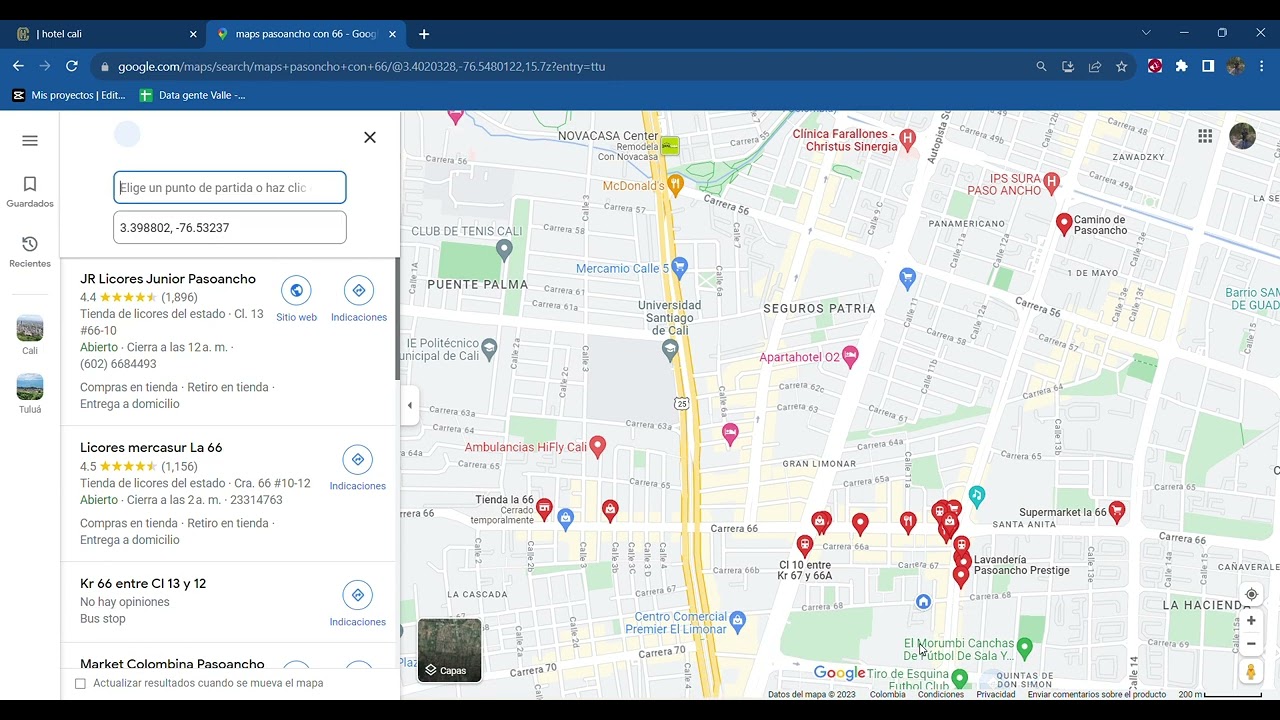
Task: Select the Street View pegman
Action: click(1251, 672)
